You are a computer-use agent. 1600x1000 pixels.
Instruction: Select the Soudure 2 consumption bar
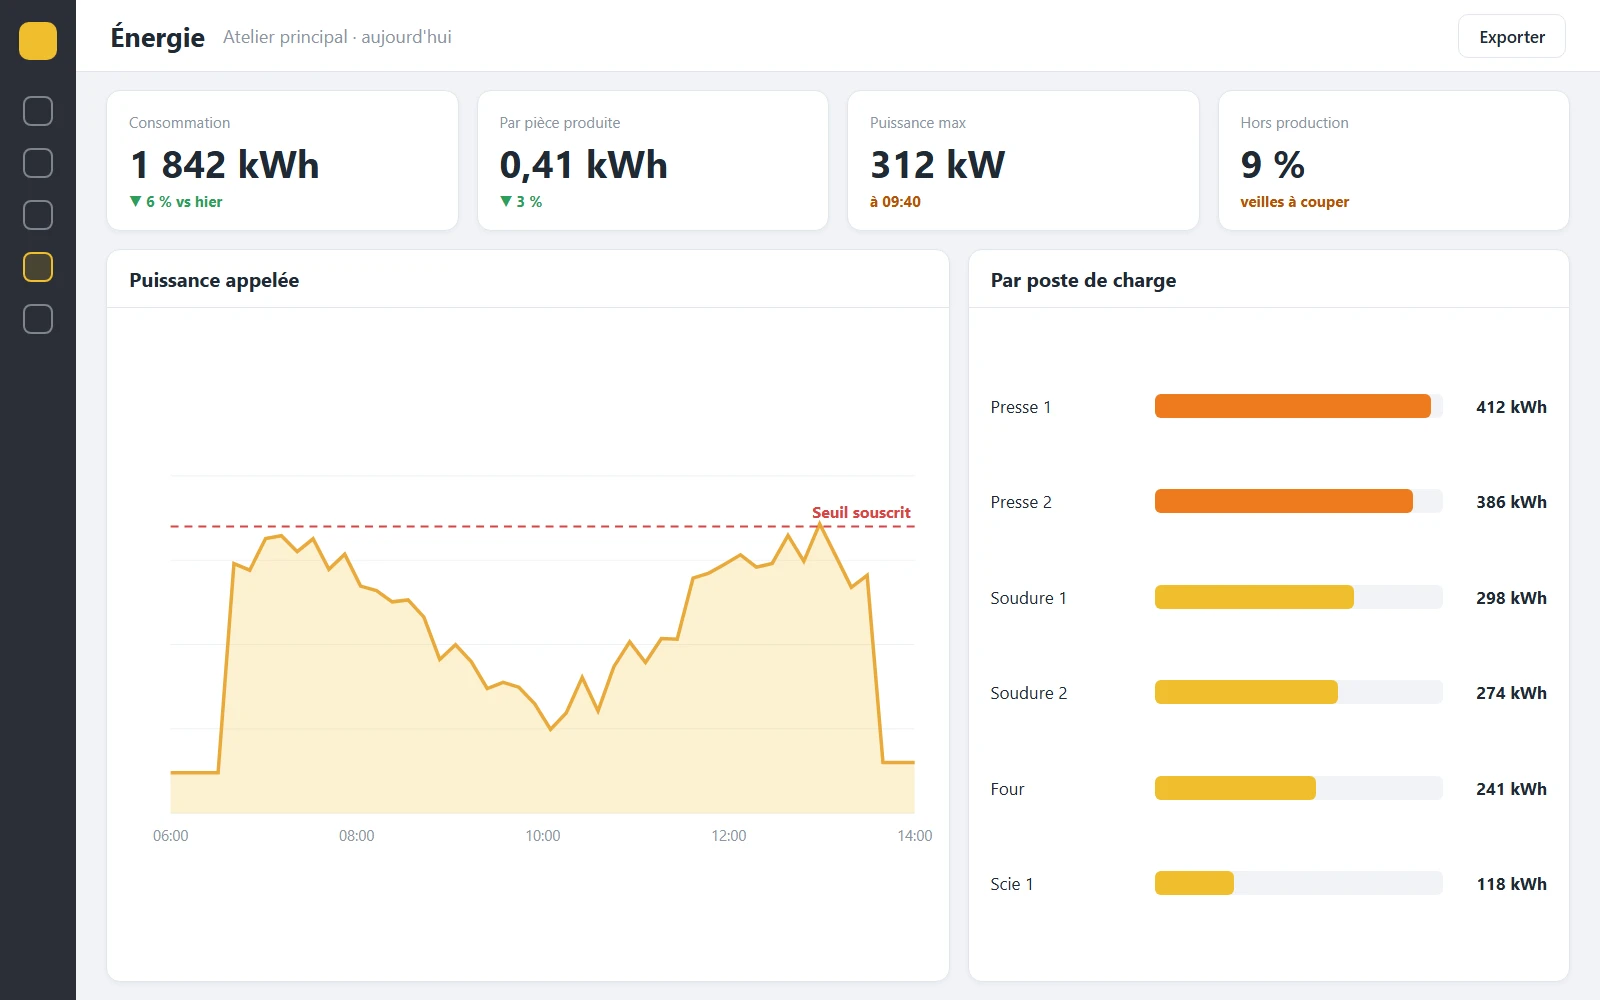(1298, 692)
